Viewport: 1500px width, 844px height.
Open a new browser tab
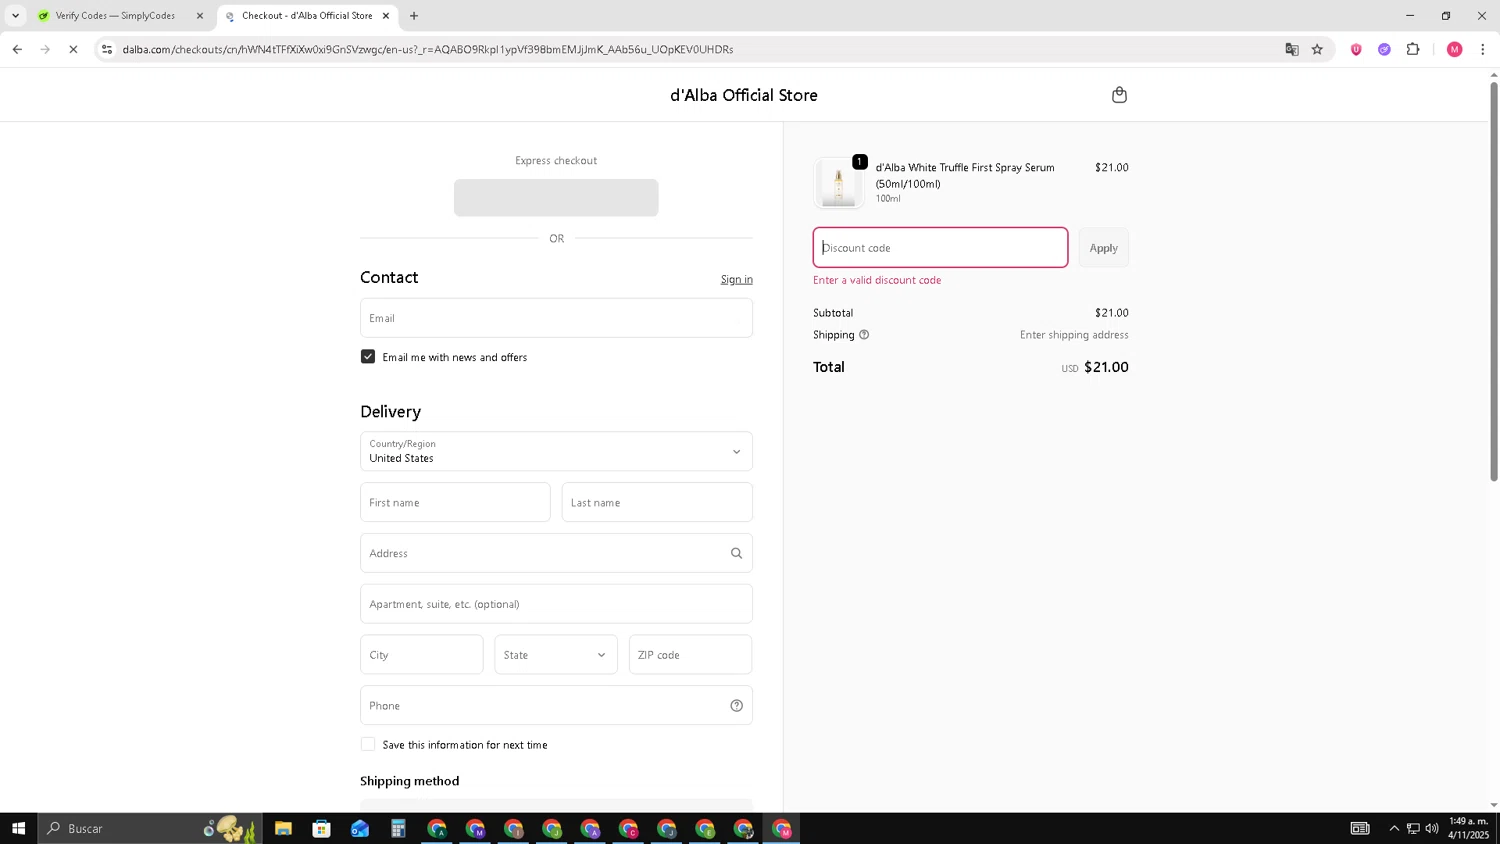tap(414, 15)
